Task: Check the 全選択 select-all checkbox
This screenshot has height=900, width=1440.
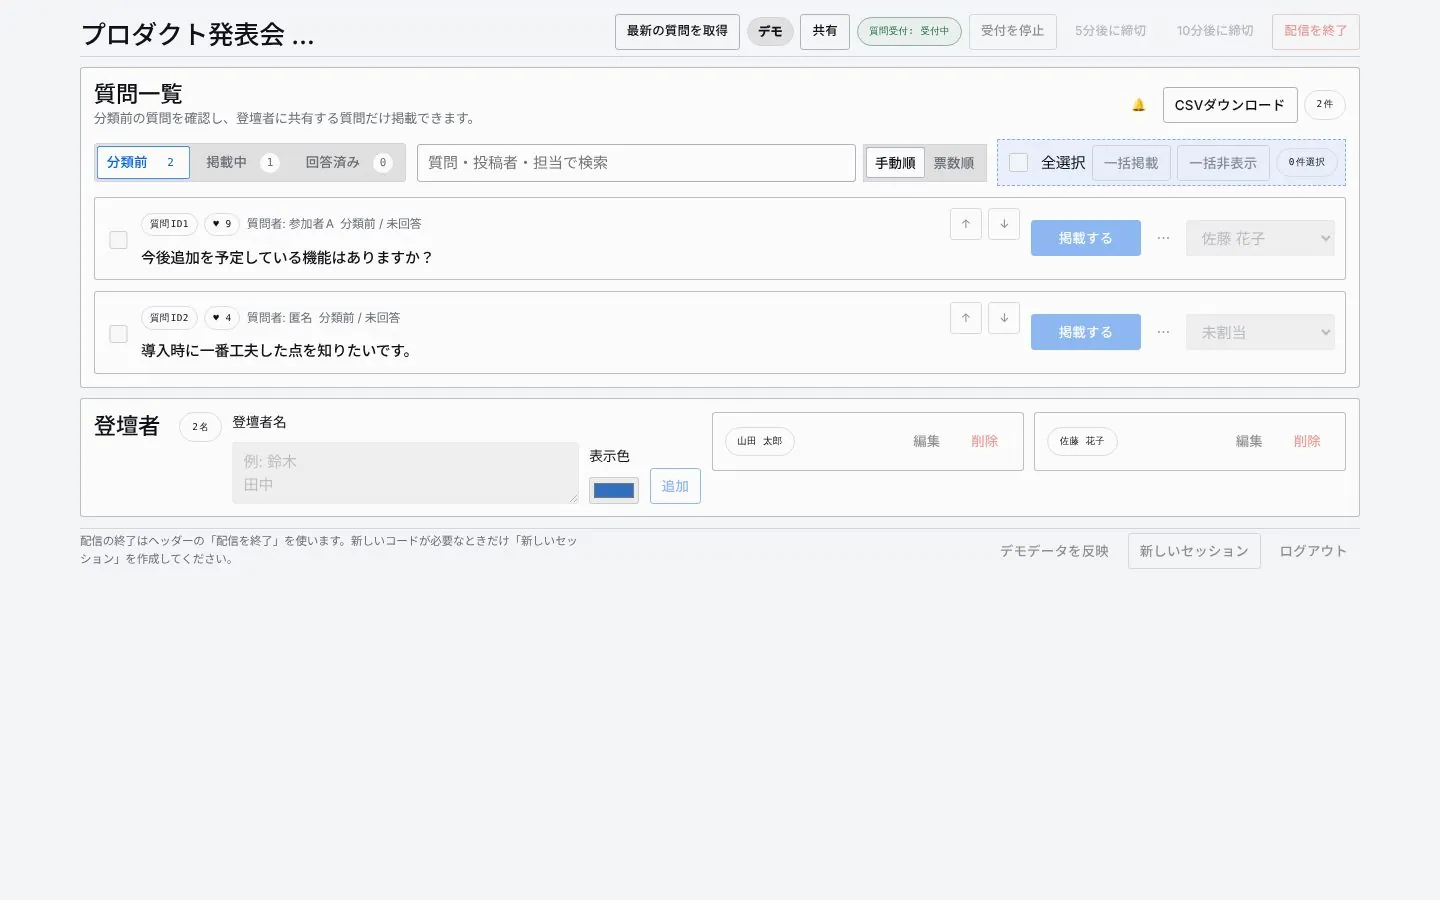Action: 1019,162
